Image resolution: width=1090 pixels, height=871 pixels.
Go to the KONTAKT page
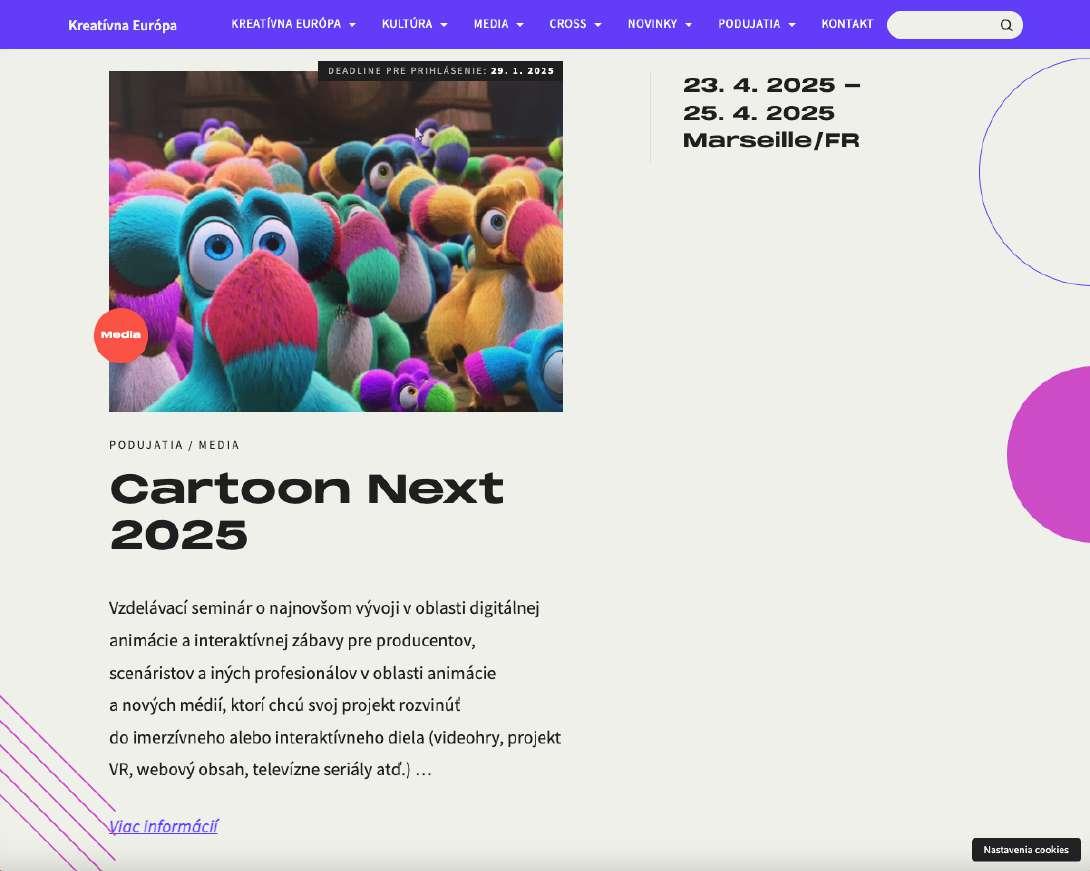[847, 24]
